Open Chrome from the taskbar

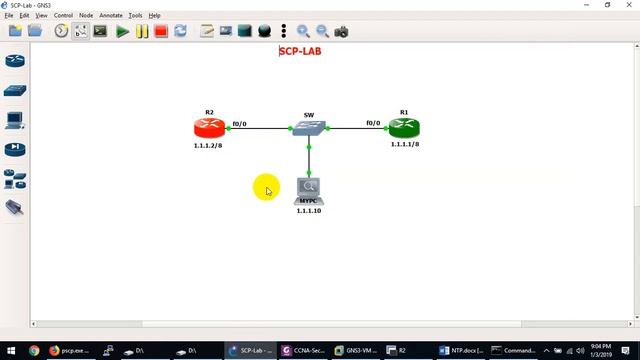pos(34,351)
